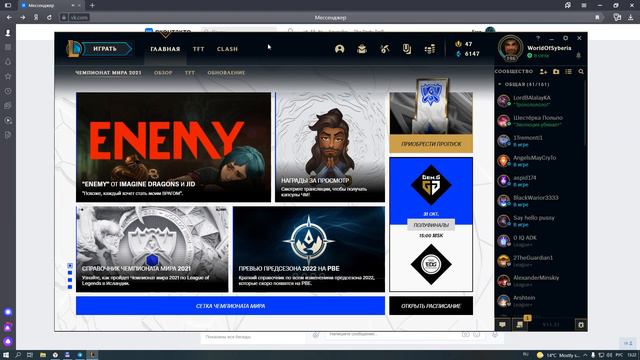Click ПРИОБРЕСТИ ПРОПУСК button

click(431, 144)
